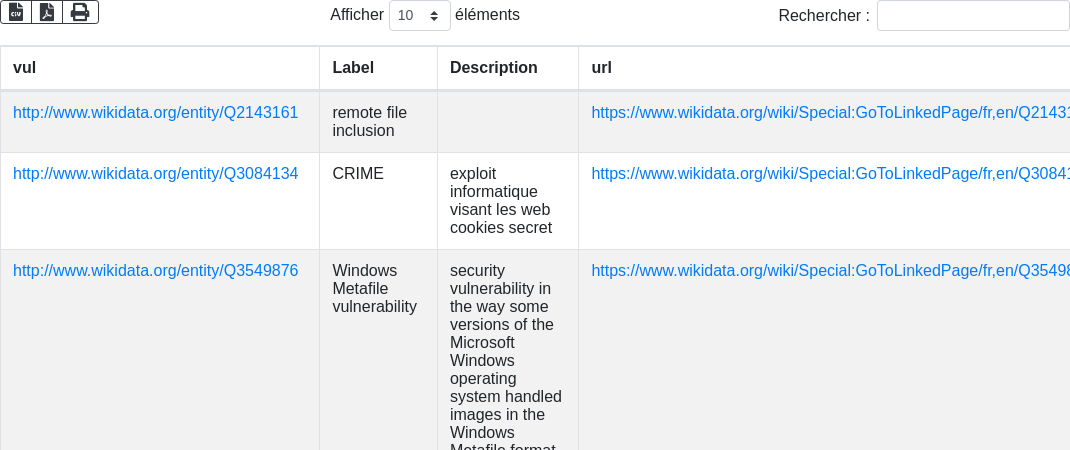Sort by the Label column header

[353, 68]
